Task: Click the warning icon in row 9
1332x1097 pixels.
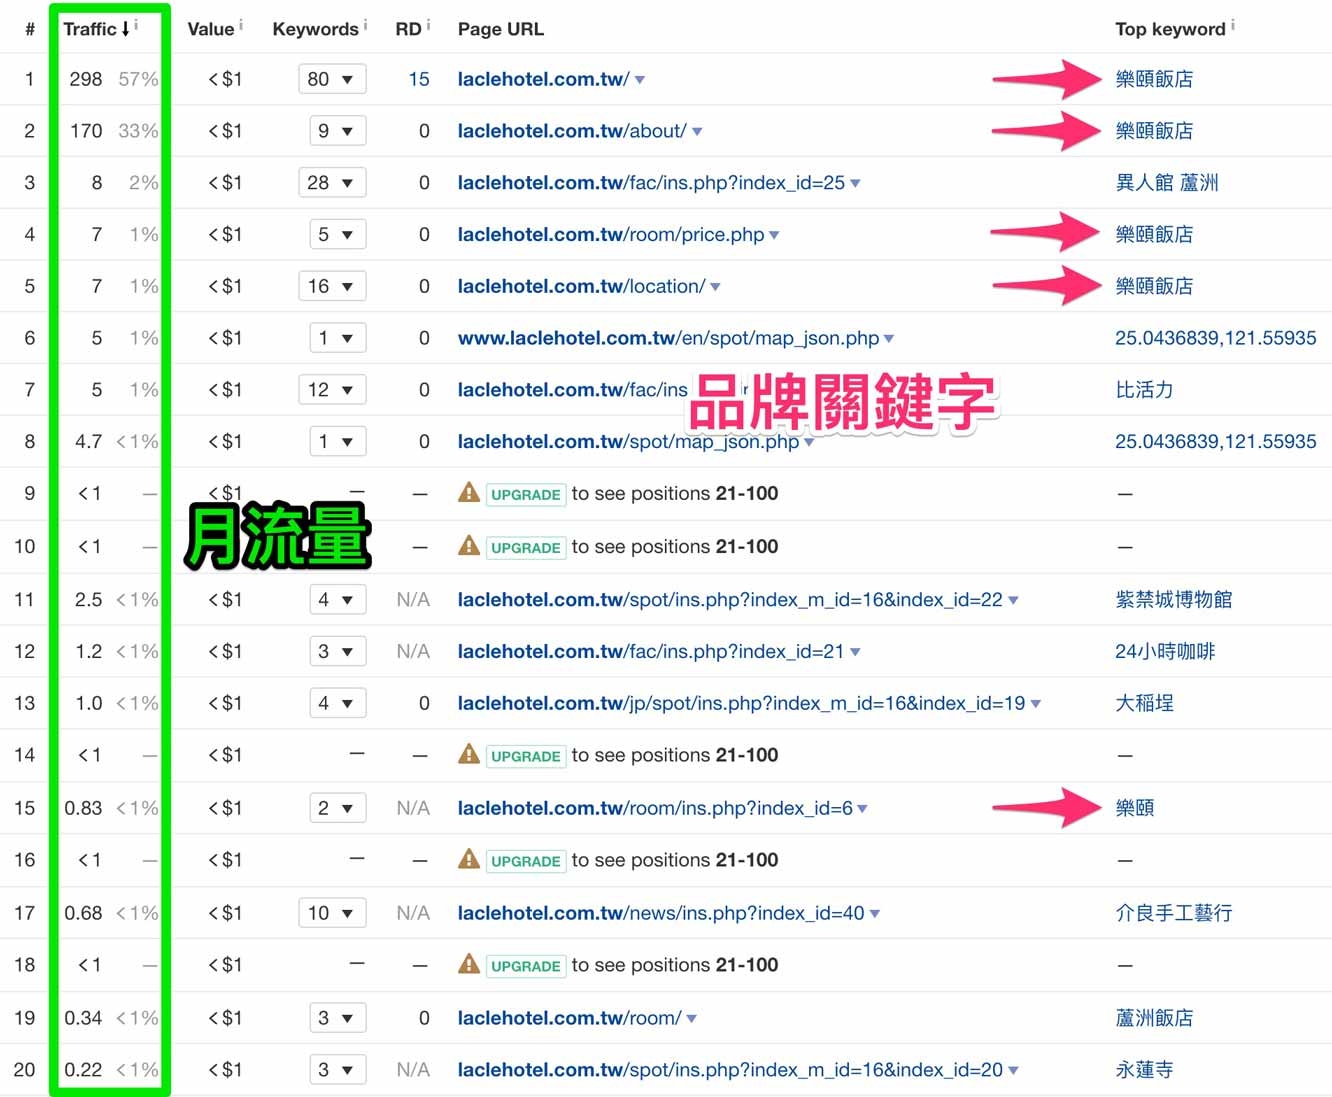Action: pos(468,492)
